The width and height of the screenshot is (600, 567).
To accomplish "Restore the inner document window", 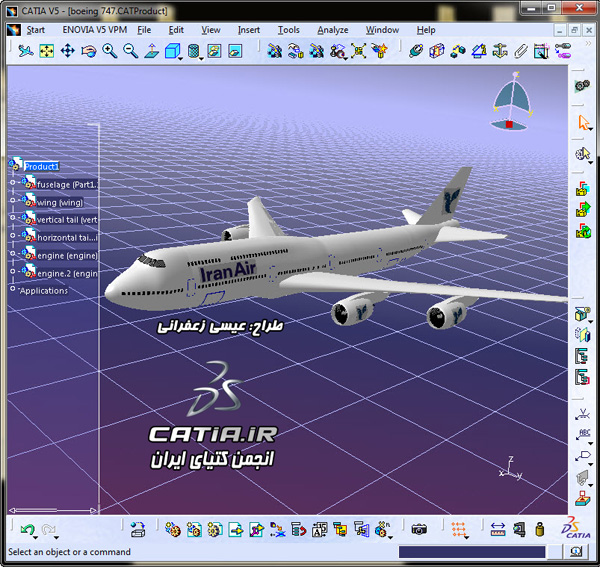I will click(x=574, y=30).
